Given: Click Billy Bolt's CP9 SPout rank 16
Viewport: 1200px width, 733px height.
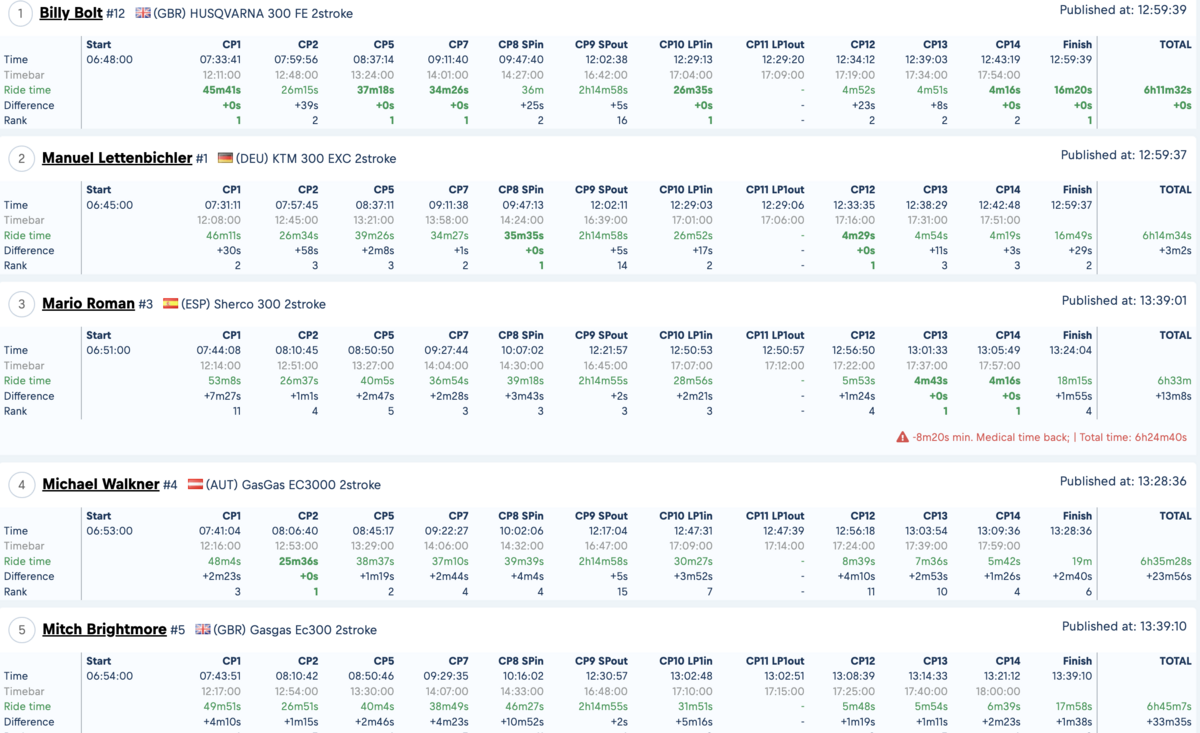Looking at the screenshot, I should click(x=622, y=120).
